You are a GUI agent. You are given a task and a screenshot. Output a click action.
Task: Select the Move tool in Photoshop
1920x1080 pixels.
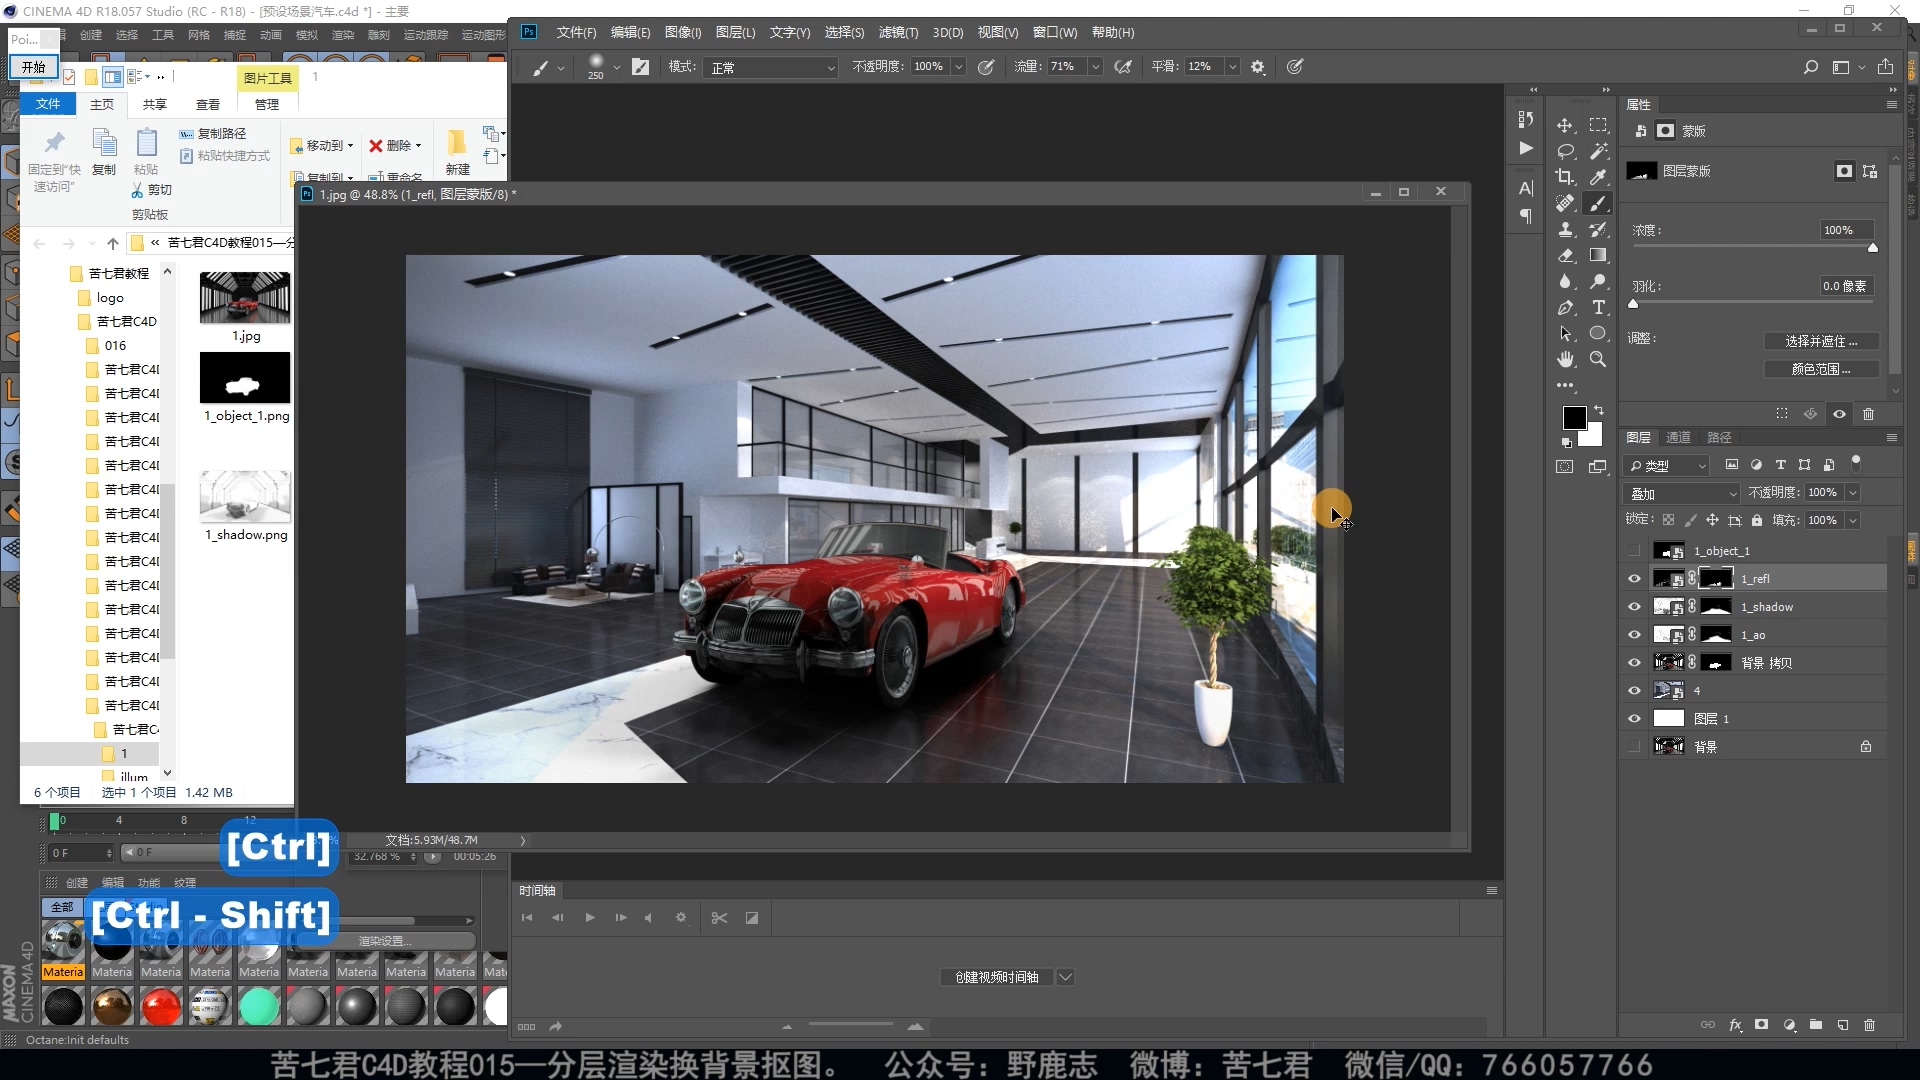pos(1565,125)
